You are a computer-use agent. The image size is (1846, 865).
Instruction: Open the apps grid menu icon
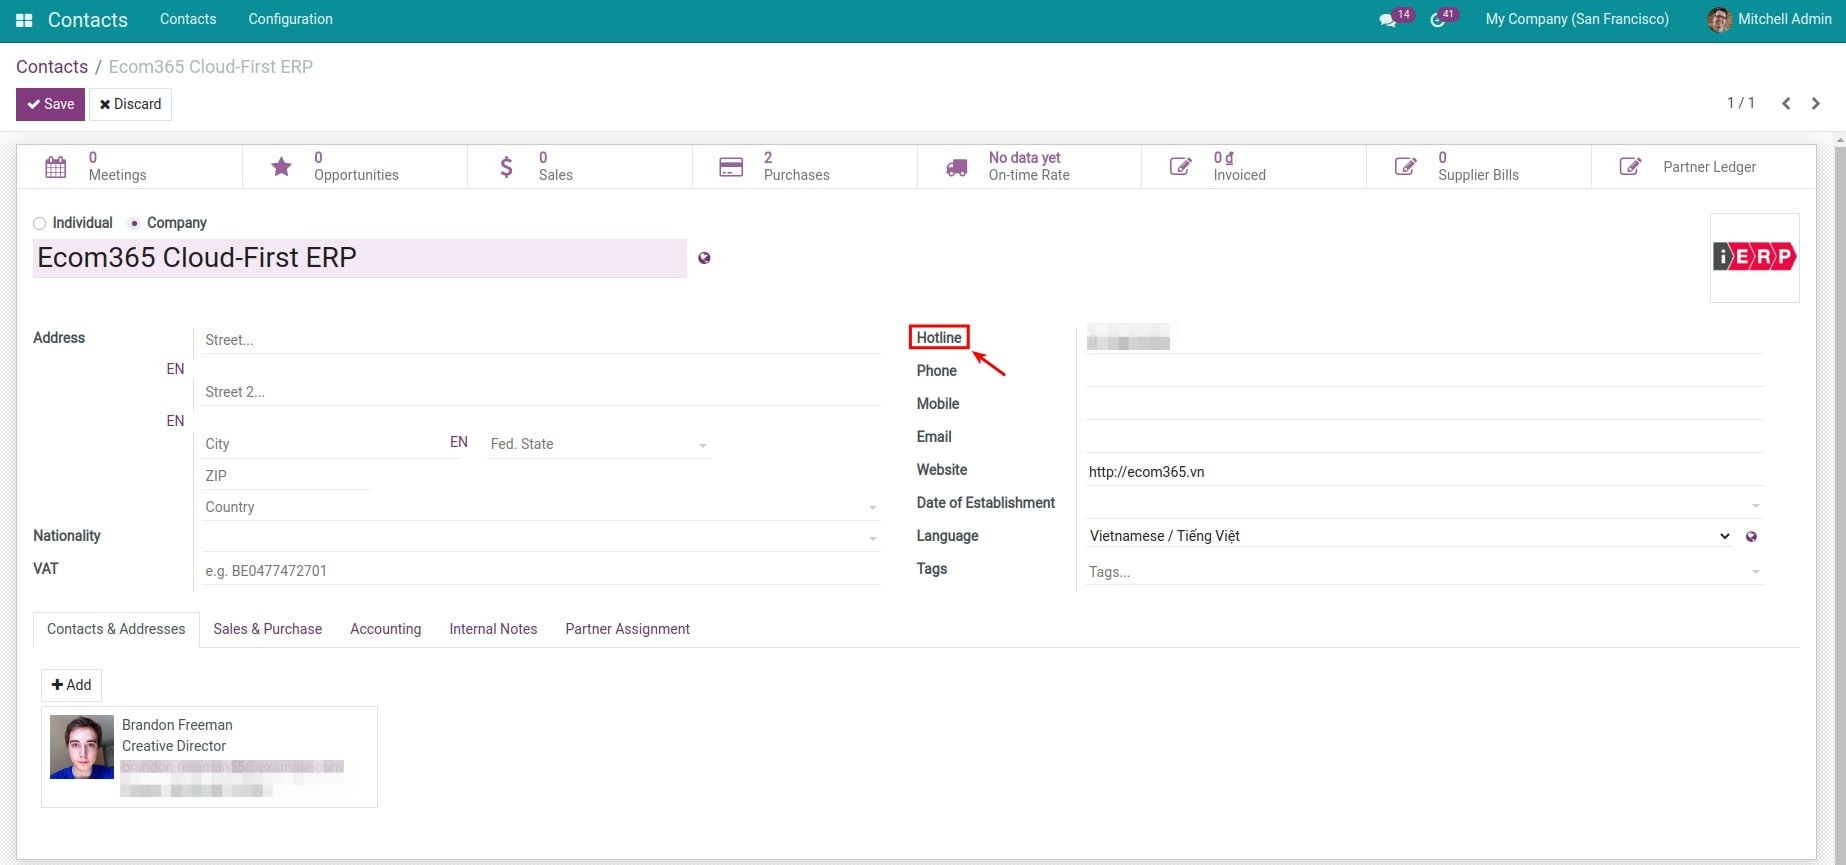click(24, 20)
